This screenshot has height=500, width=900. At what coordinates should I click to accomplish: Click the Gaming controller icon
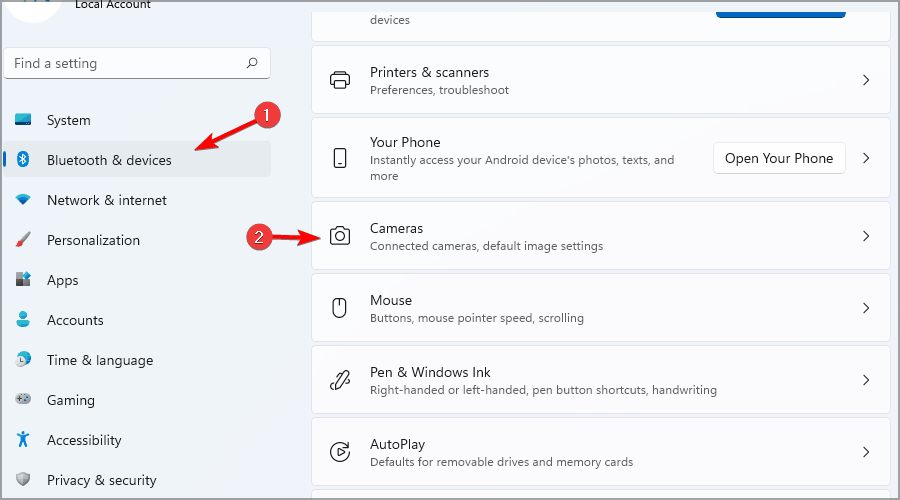point(23,399)
